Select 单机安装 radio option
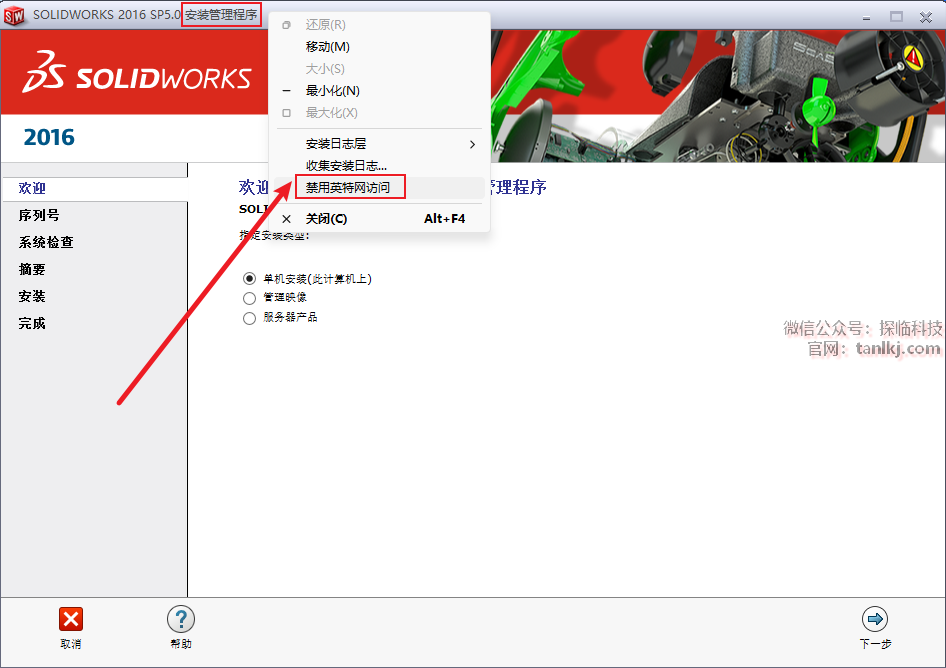 click(249, 279)
